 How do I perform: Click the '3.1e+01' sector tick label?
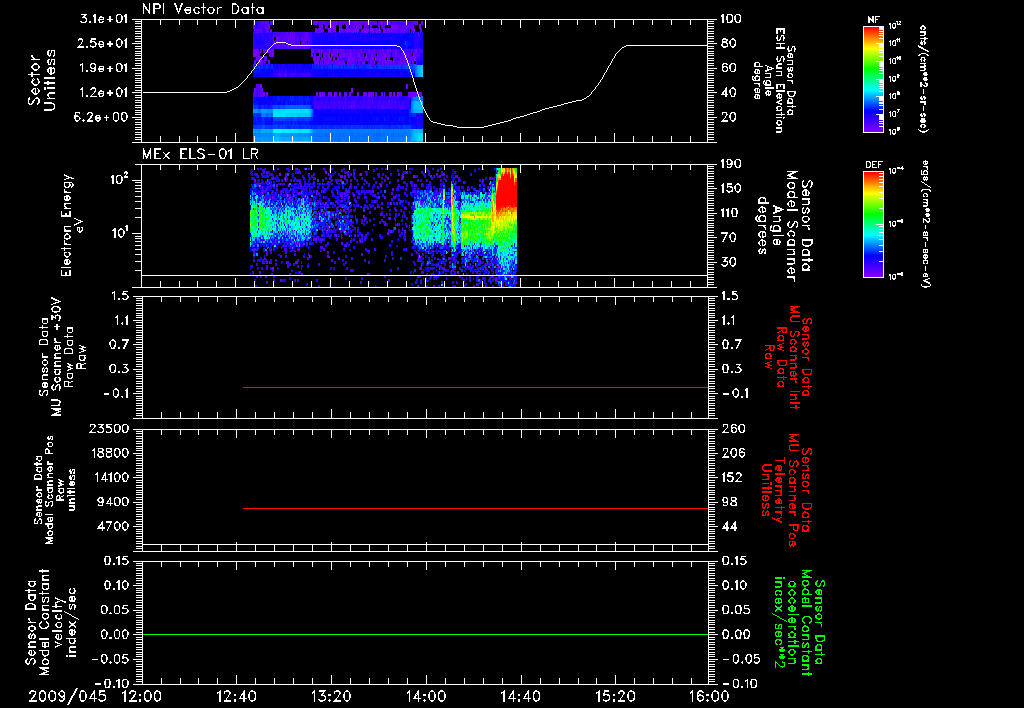pos(104,19)
